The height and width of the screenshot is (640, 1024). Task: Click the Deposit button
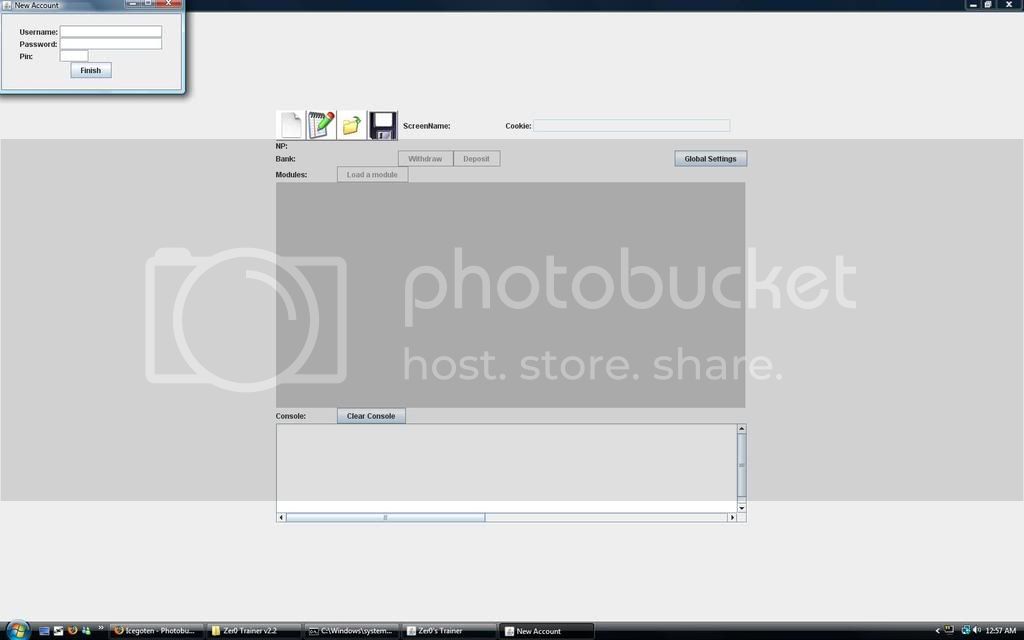point(476,159)
